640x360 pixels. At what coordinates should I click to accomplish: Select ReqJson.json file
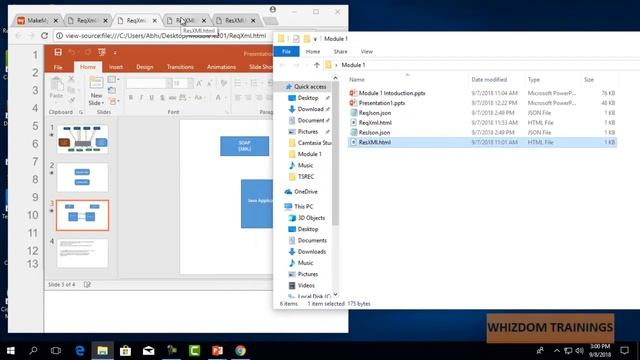tap(375, 113)
